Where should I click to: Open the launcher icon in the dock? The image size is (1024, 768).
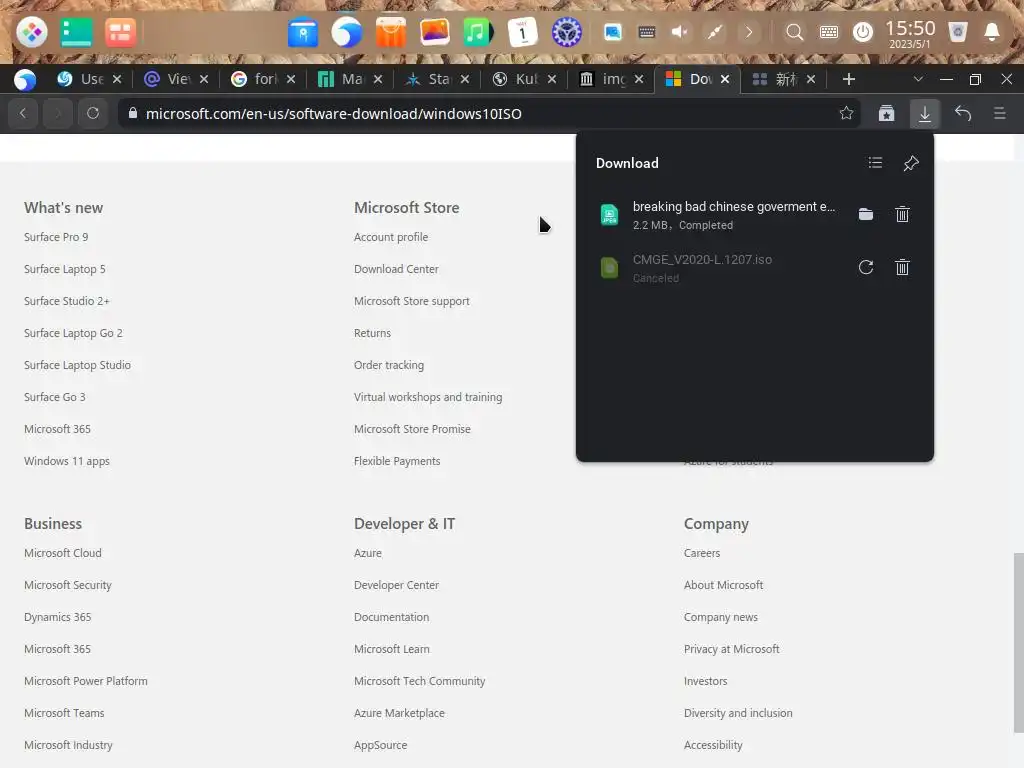pyautogui.click(x=31, y=32)
